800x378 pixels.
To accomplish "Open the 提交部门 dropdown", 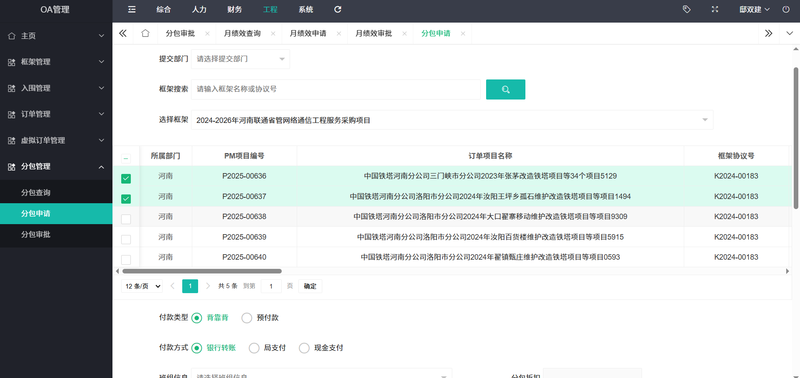I will click(x=240, y=59).
